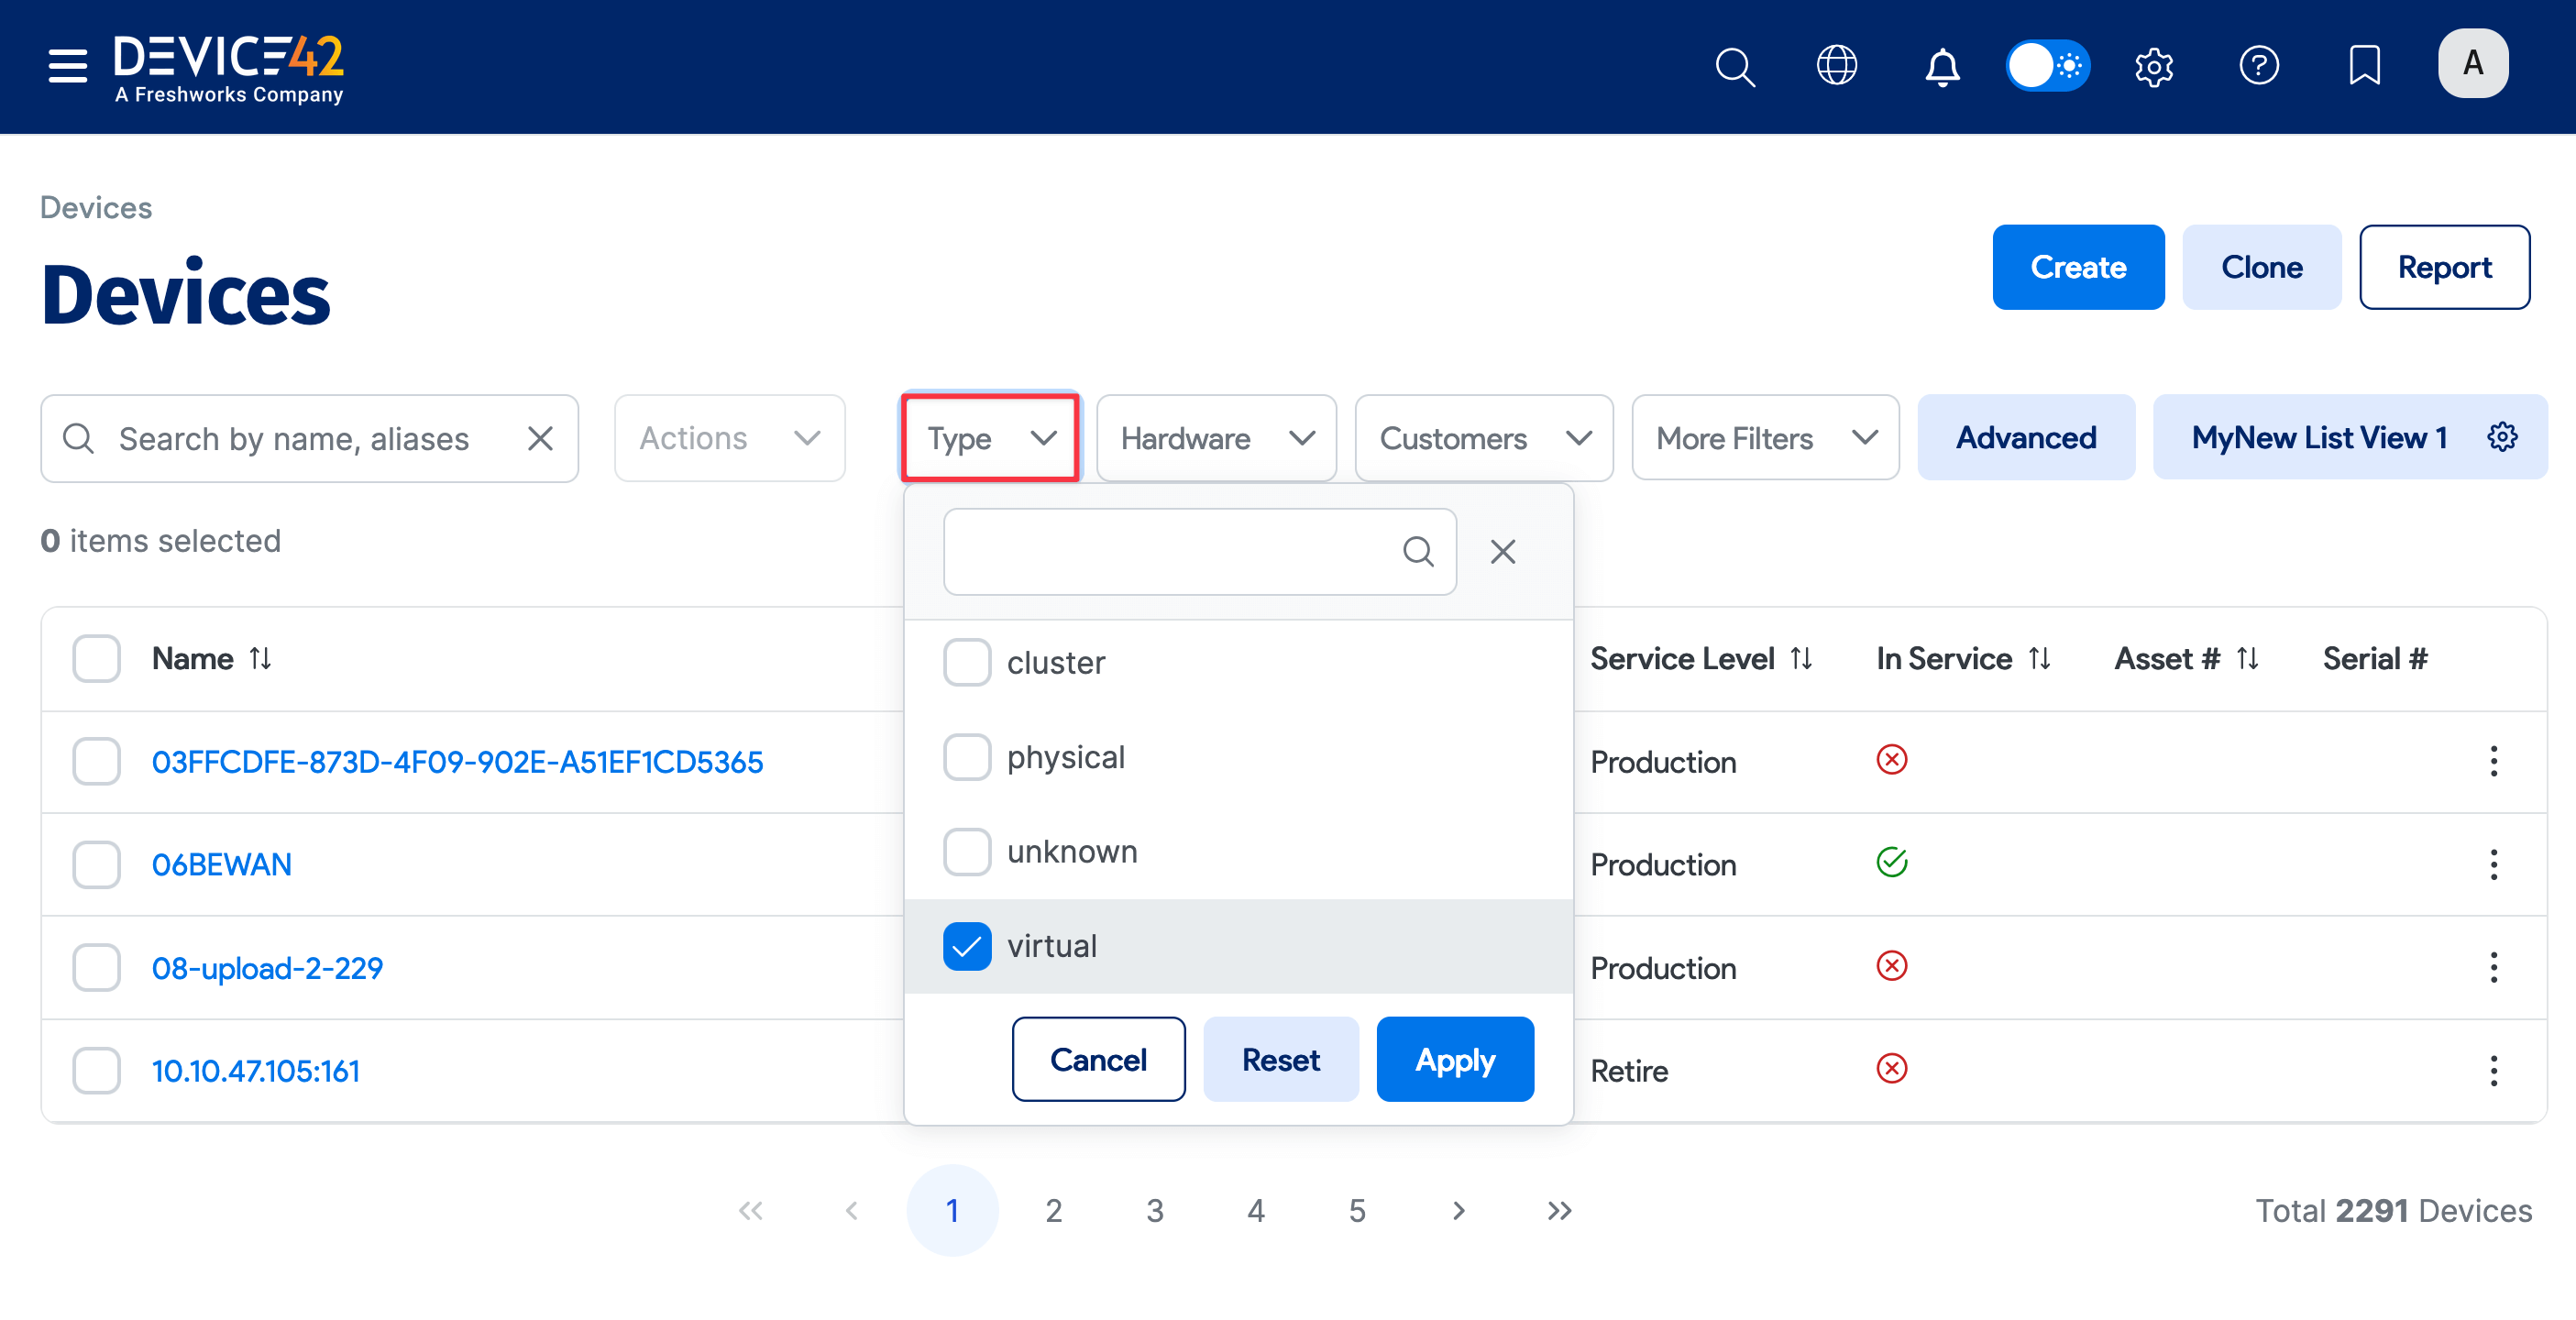Click the global search magnifier icon

click(x=1734, y=67)
